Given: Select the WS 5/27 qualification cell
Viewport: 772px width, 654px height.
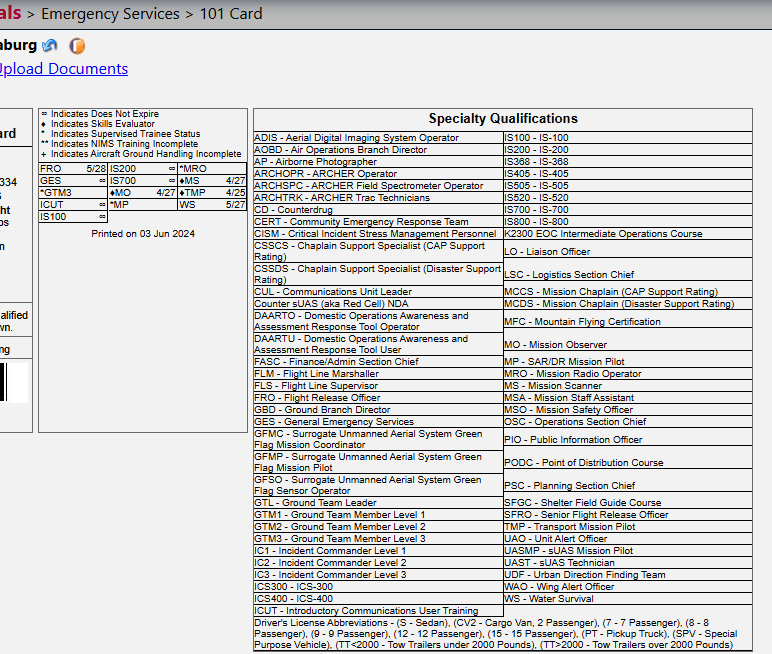Looking at the screenshot, I should point(212,205).
